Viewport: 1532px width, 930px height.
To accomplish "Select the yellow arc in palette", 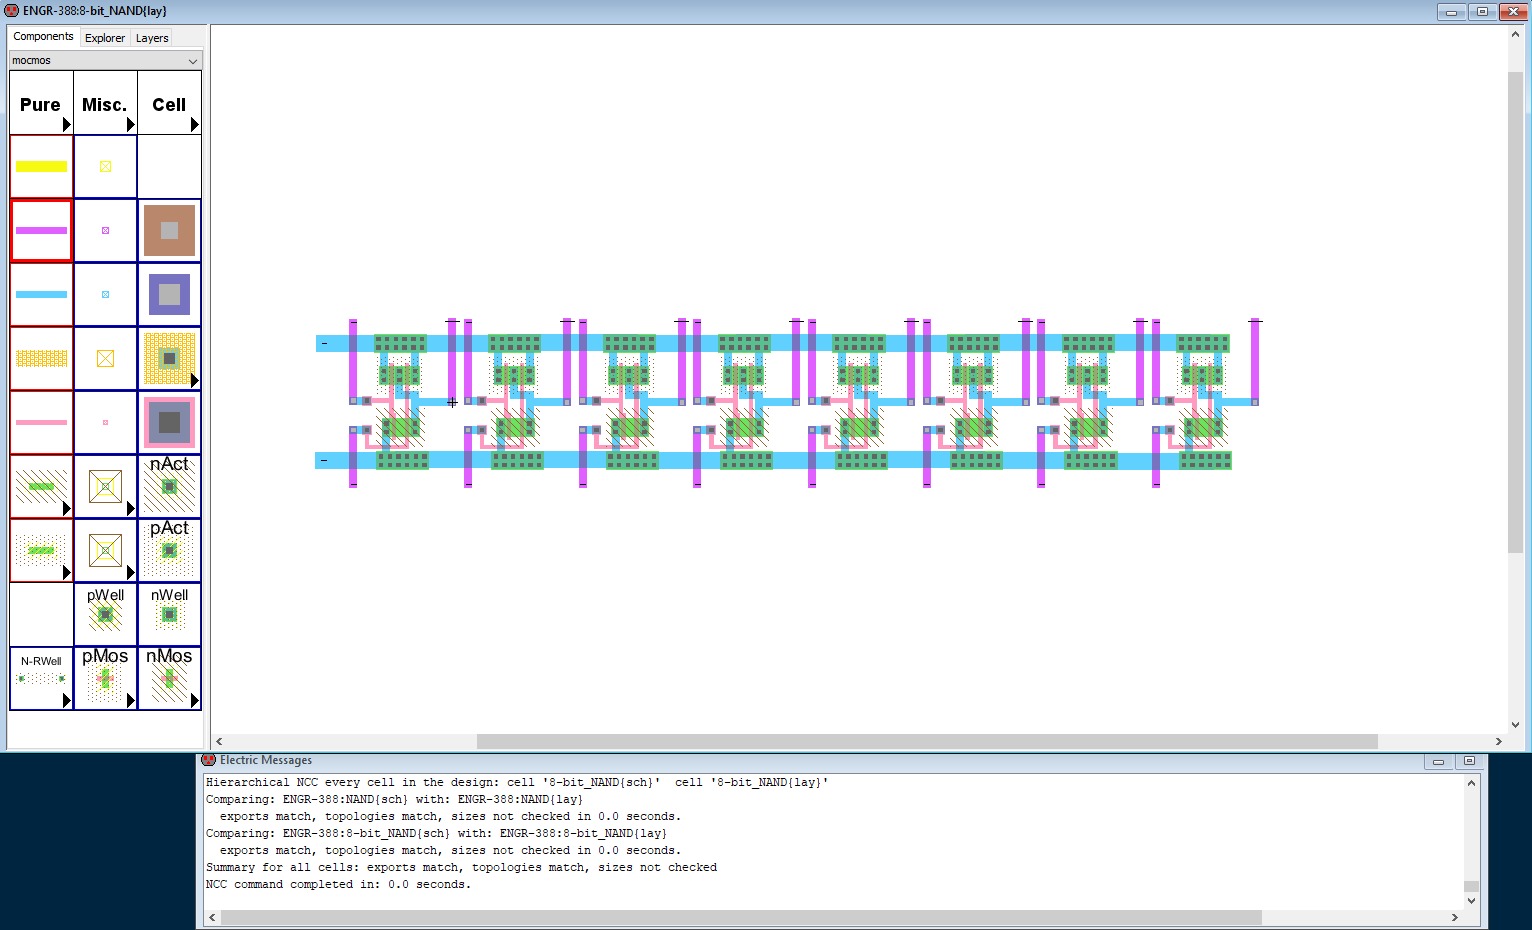I will pos(41,166).
